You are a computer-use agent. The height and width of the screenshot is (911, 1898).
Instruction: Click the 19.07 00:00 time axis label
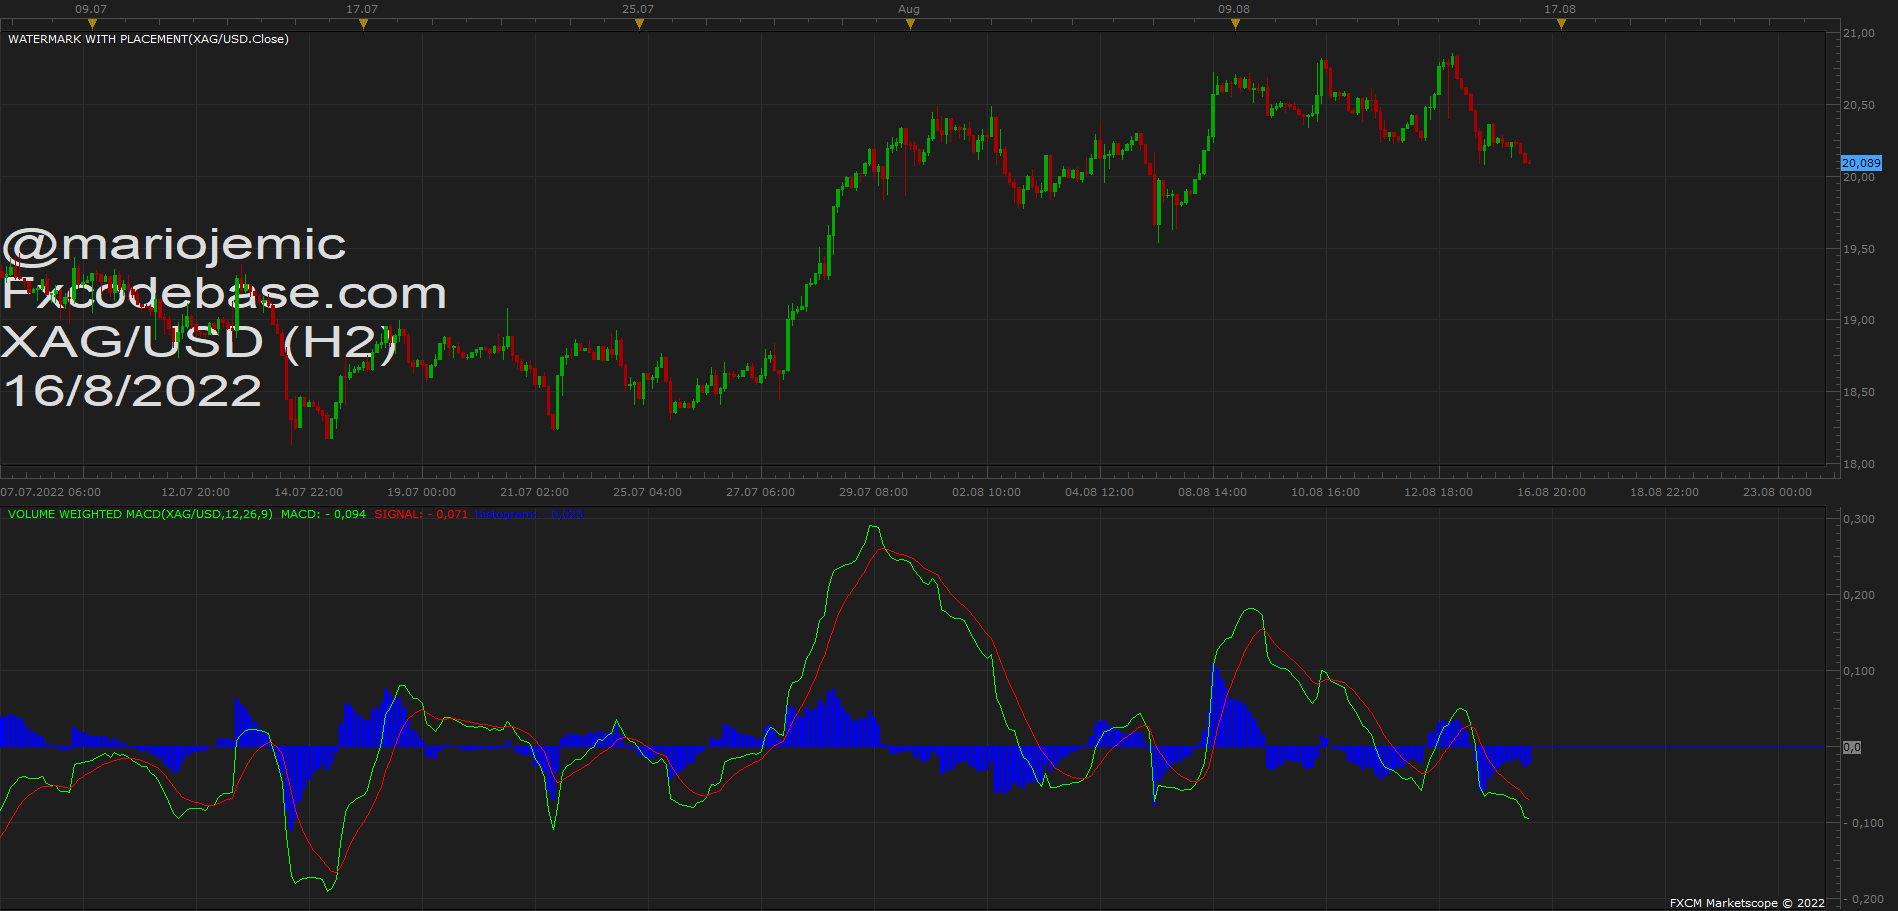pyautogui.click(x=421, y=492)
